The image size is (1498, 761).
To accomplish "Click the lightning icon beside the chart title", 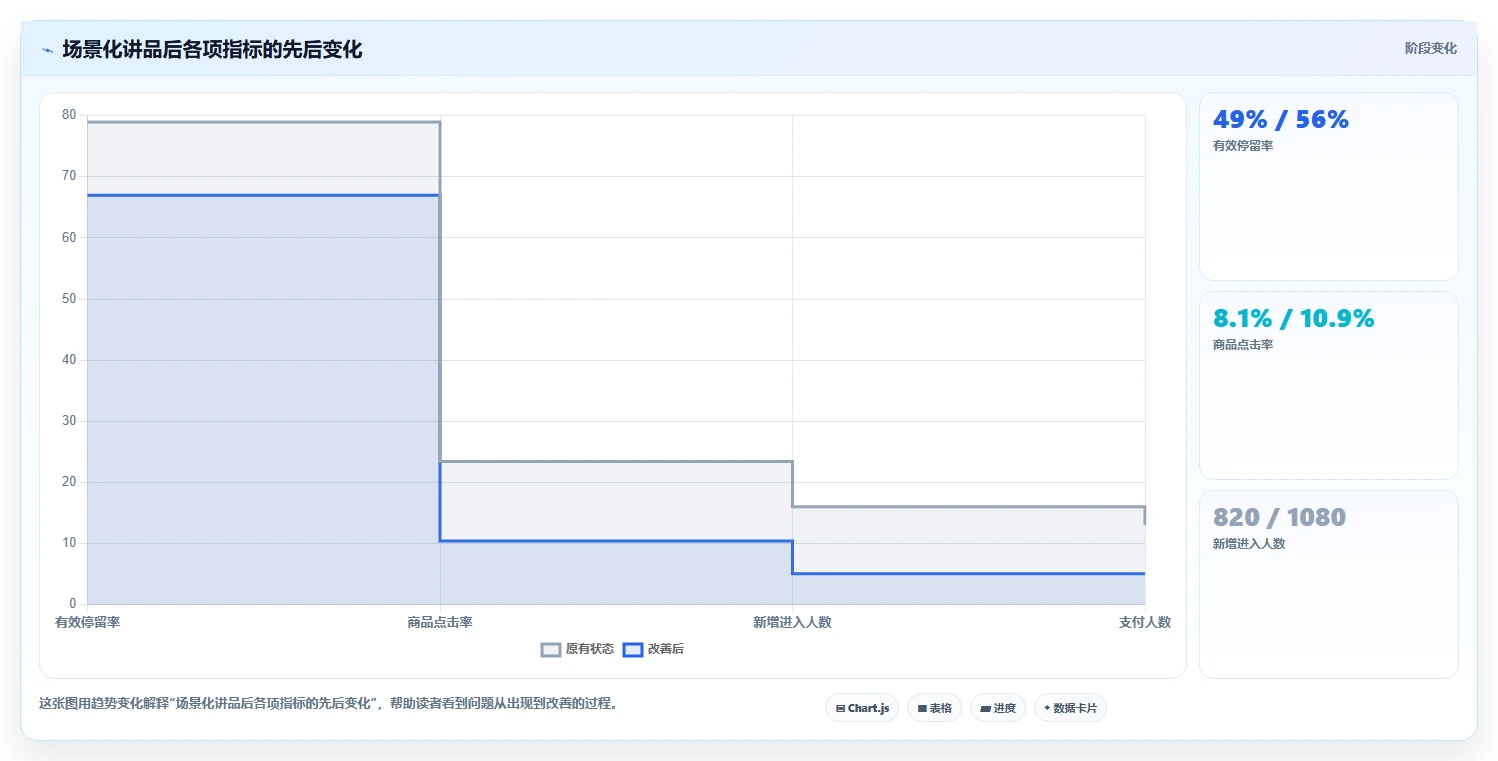I will click(x=47, y=50).
